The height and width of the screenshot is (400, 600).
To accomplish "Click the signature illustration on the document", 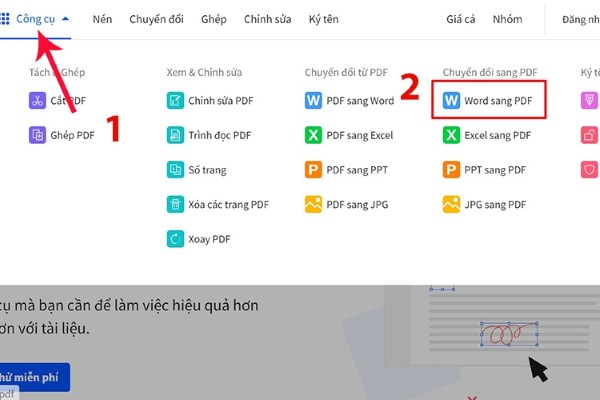I will pyautogui.click(x=509, y=334).
